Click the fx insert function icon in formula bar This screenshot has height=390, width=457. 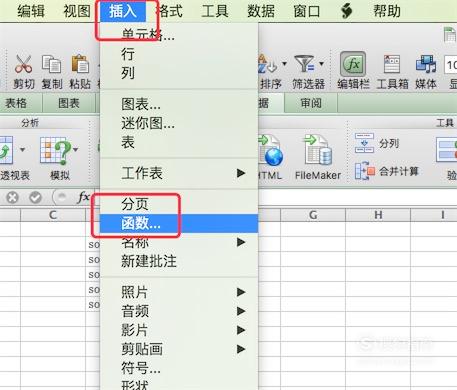[x=83, y=197]
